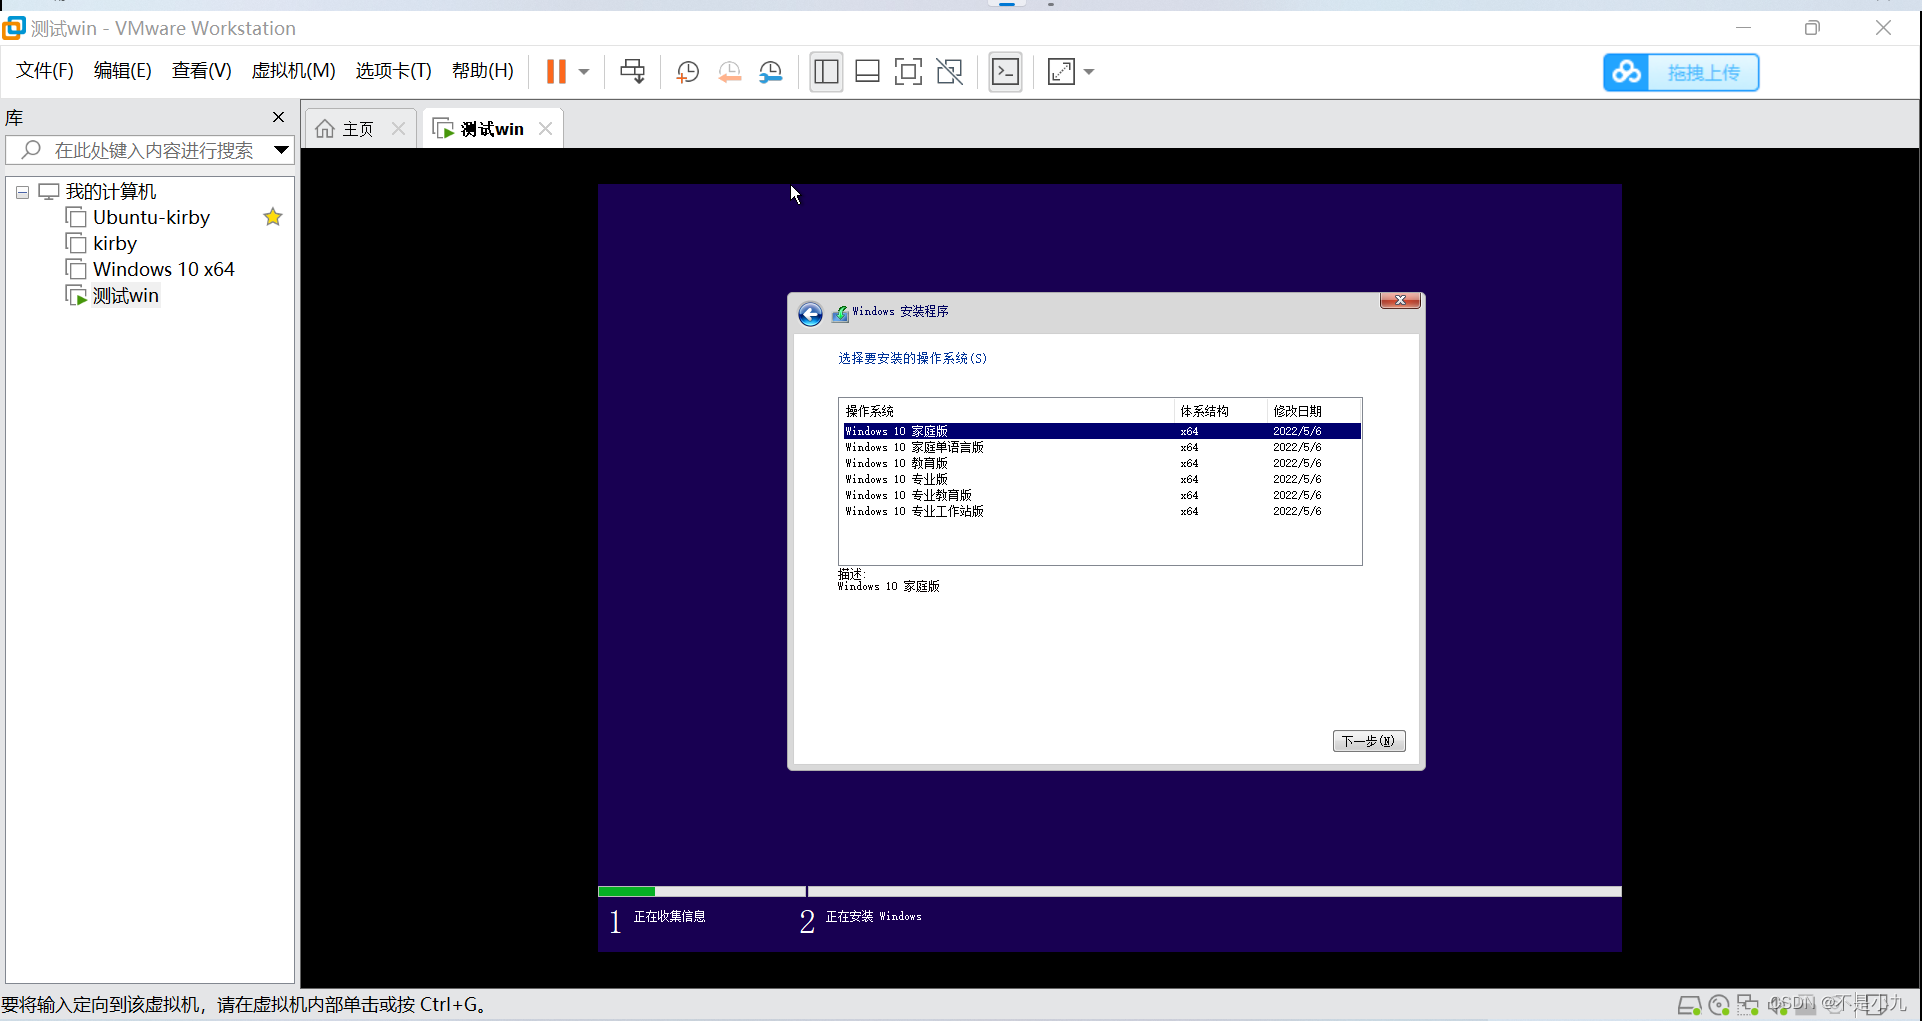This screenshot has height=1021, width=1922.
Task: Select Windows 10 教育版 row
Action: (x=1102, y=463)
